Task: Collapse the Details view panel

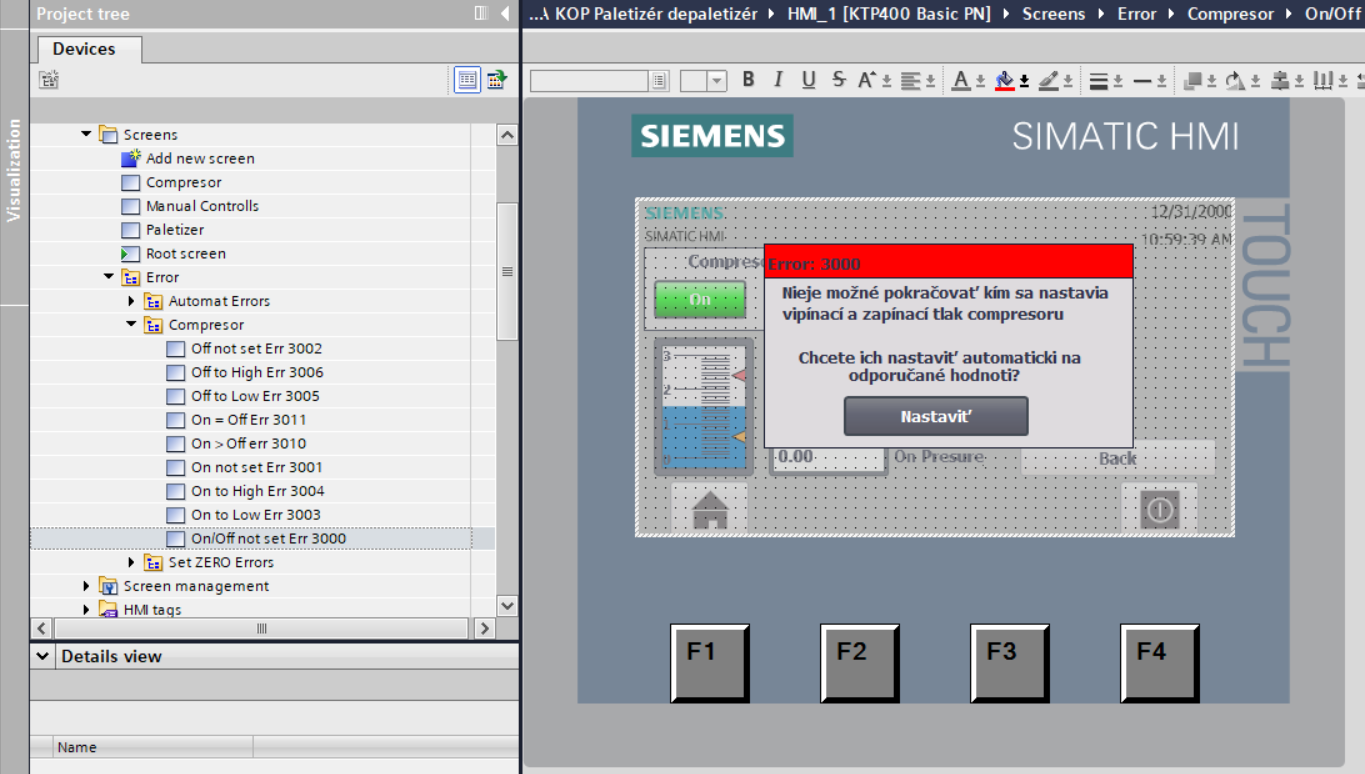Action: click(x=43, y=657)
